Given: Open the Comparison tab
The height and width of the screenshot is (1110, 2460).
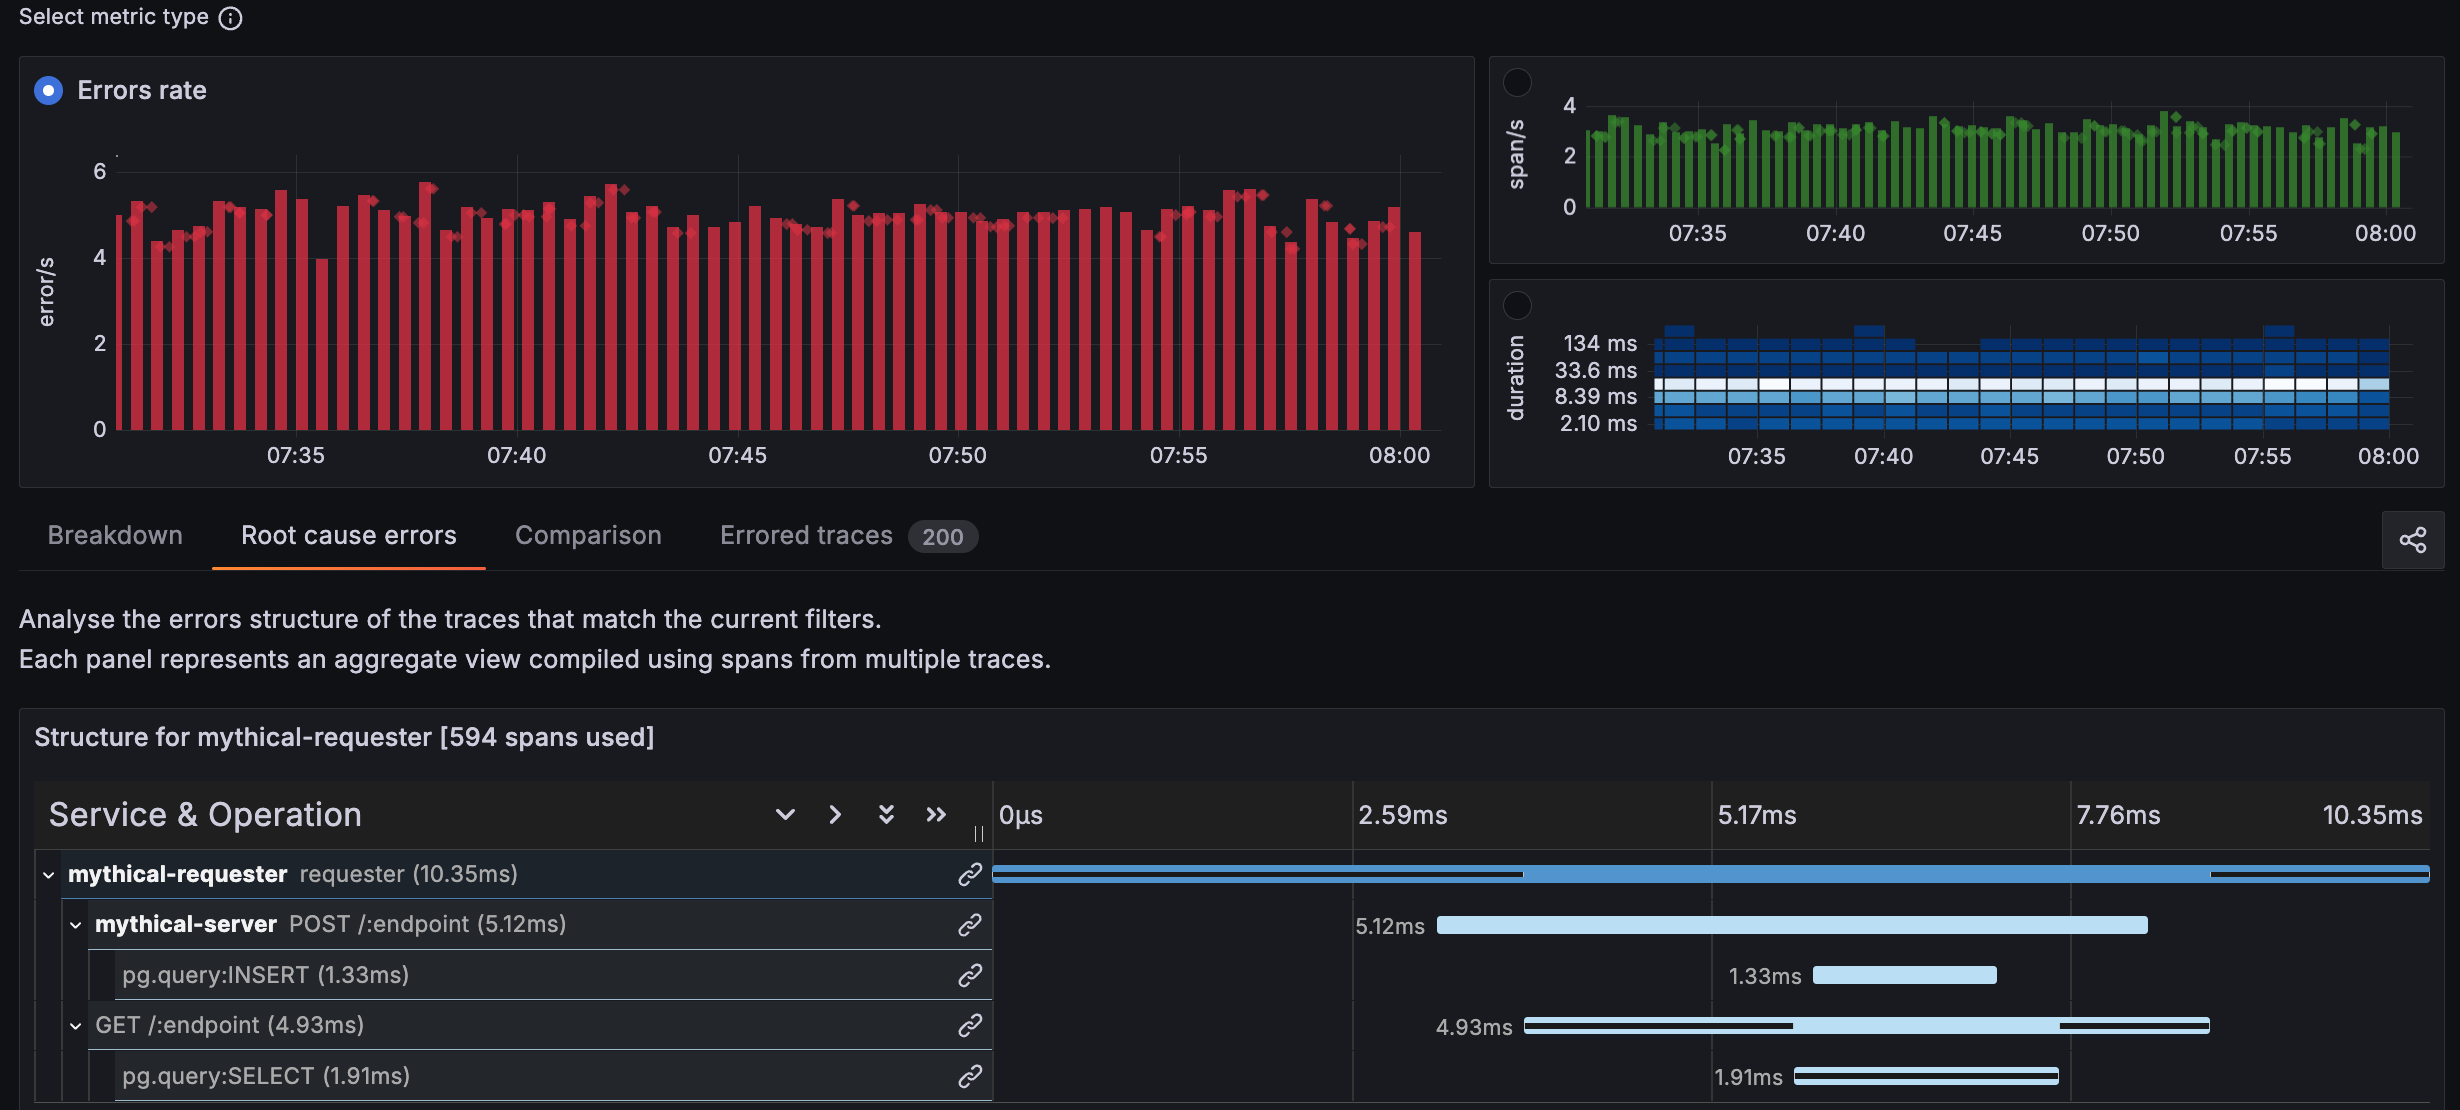Looking at the screenshot, I should click(588, 535).
